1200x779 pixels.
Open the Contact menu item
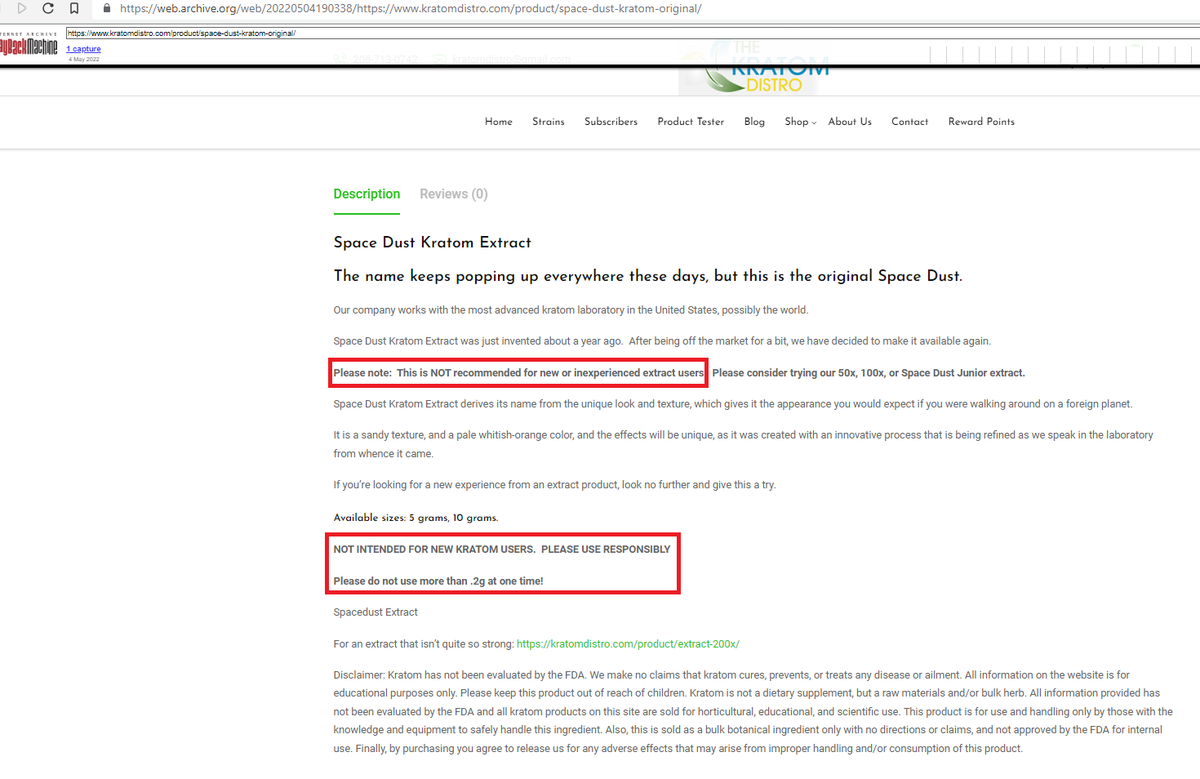click(910, 122)
